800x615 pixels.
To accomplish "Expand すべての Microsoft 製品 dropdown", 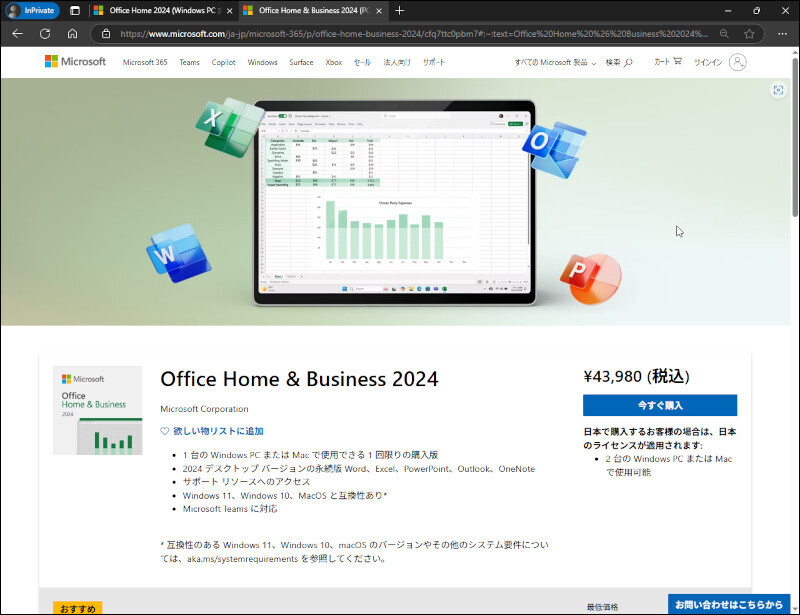I will (555, 62).
